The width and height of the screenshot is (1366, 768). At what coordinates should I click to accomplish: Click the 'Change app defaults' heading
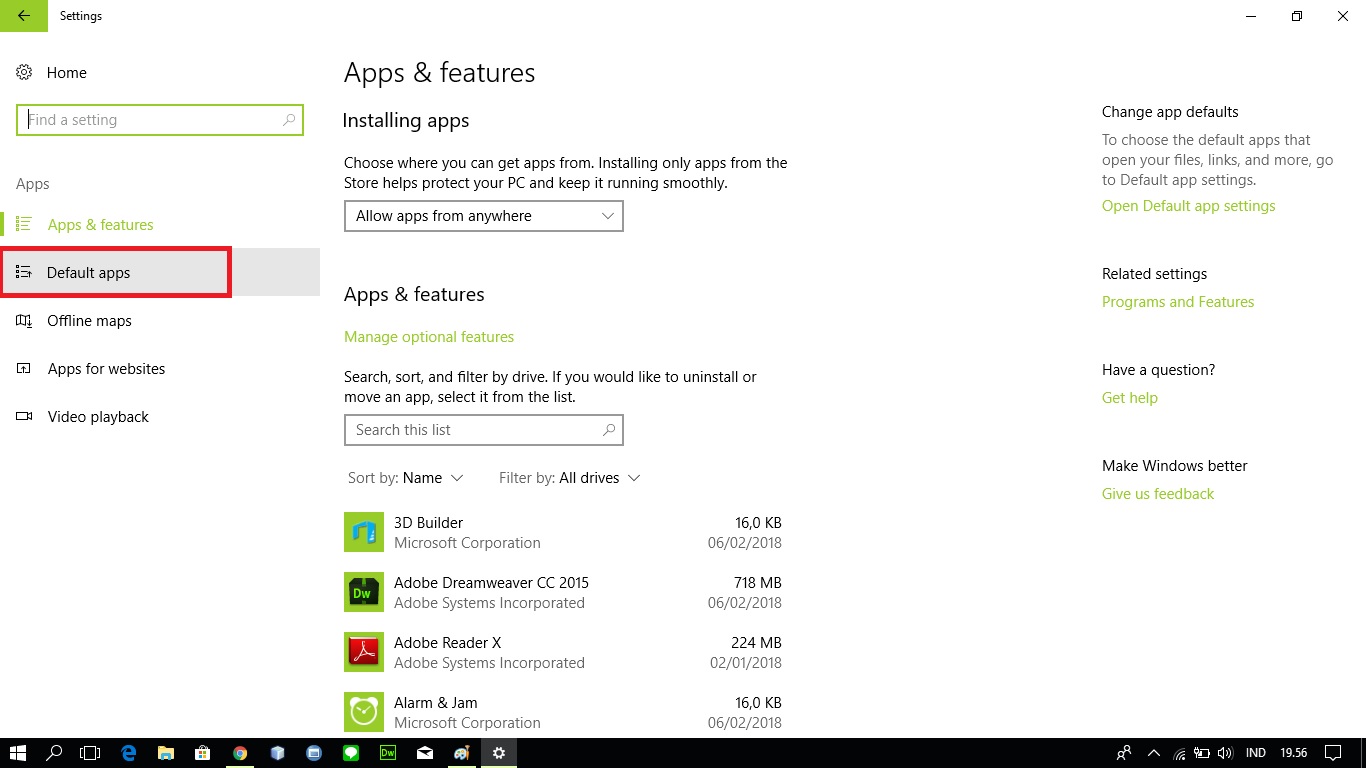pyautogui.click(x=1170, y=112)
